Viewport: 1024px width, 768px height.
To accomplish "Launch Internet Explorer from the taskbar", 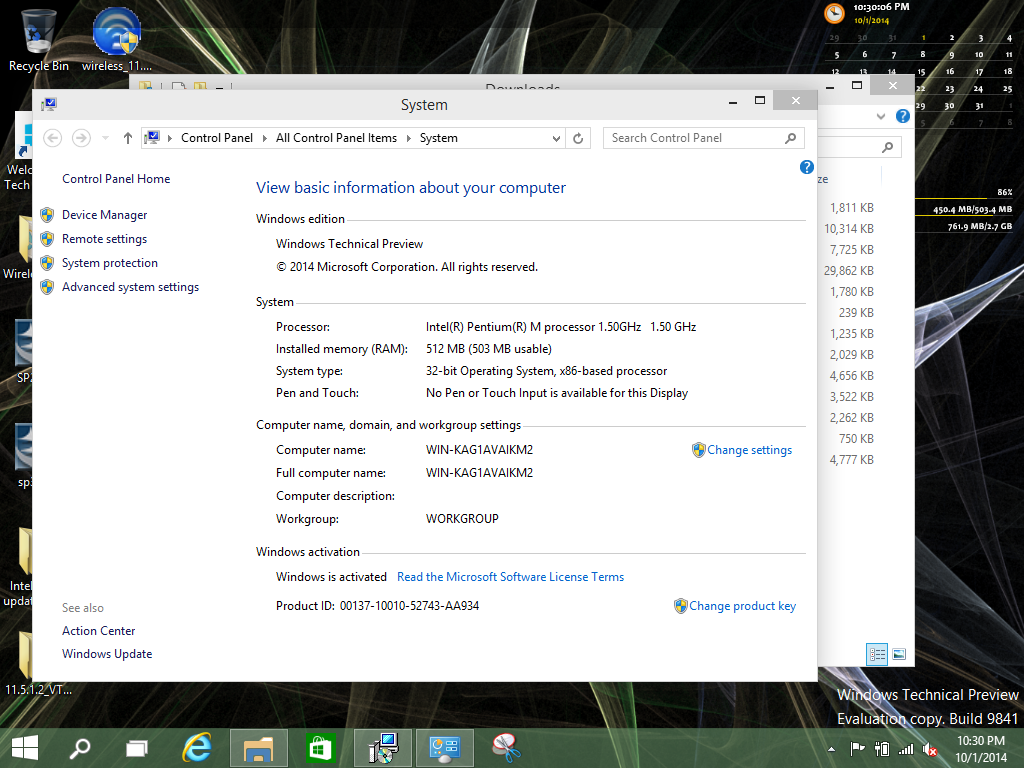I will click(197, 748).
